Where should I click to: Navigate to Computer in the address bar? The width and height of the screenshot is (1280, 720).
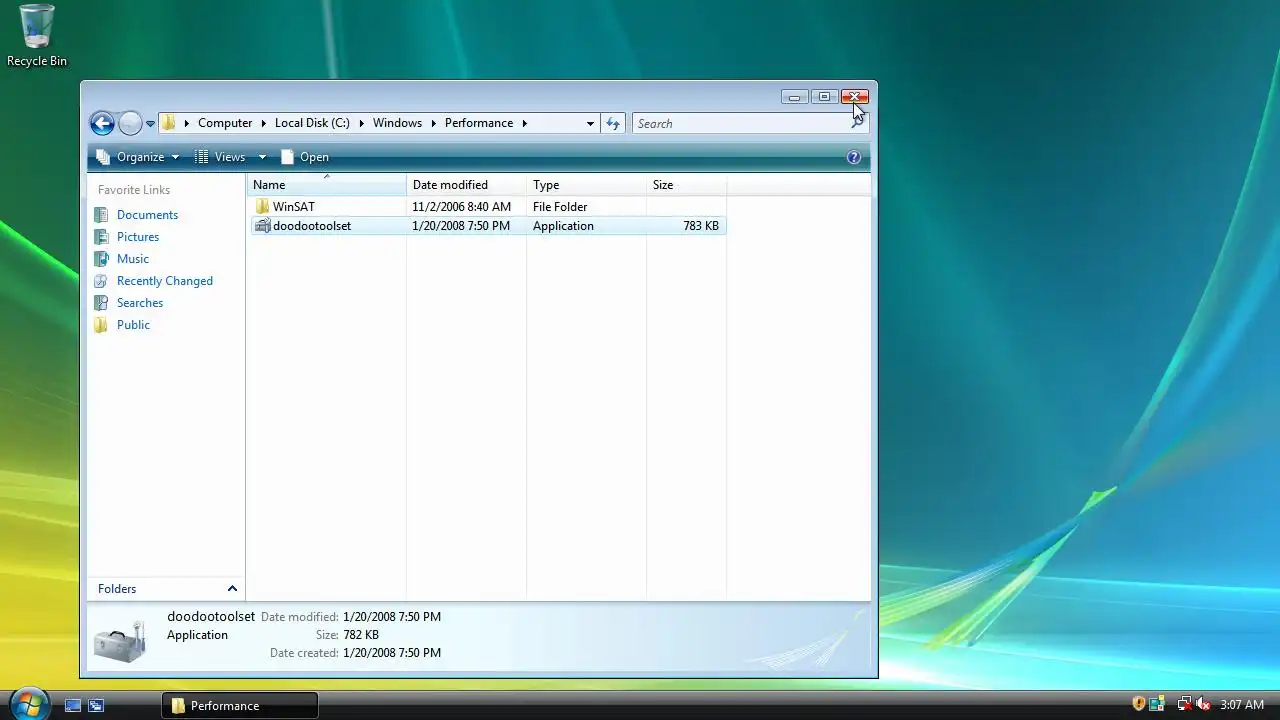point(225,123)
